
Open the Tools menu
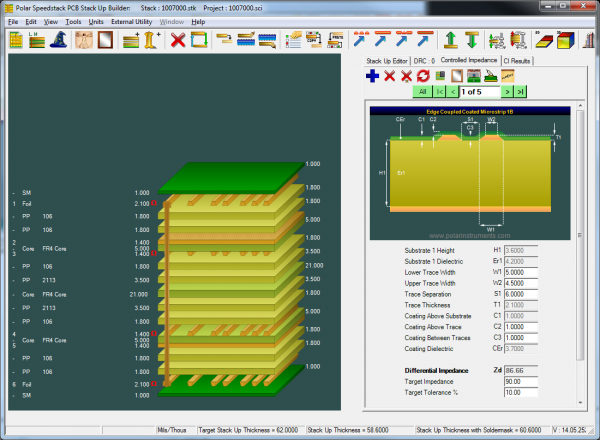pos(73,22)
